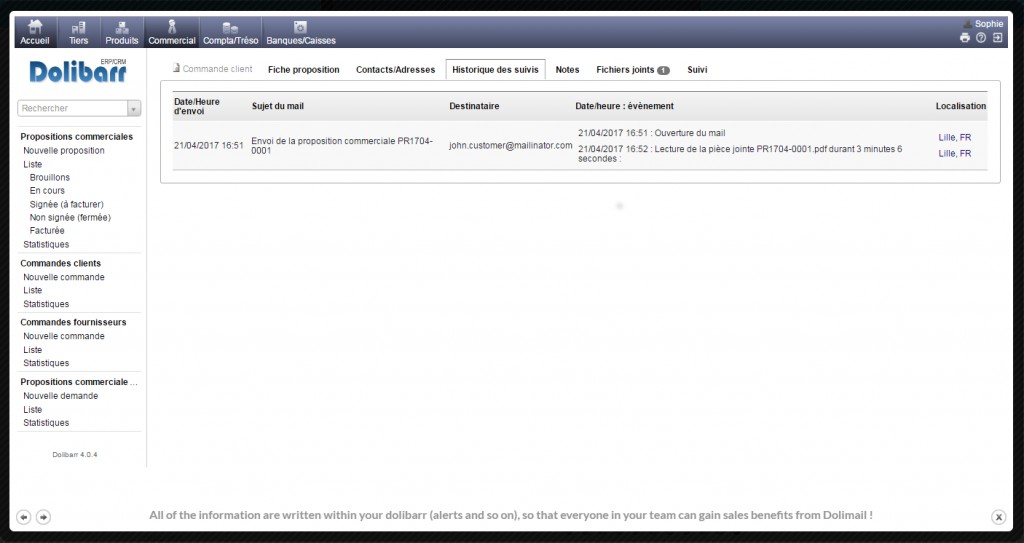Open Statistiques under Commandes fournisseurs
1024x543 pixels.
[46, 363]
